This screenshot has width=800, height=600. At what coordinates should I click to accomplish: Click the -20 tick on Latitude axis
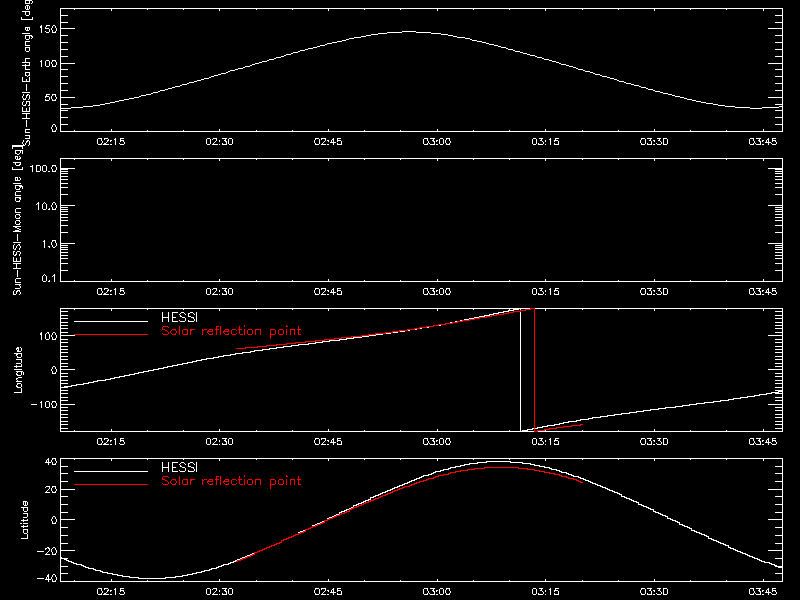47,551
